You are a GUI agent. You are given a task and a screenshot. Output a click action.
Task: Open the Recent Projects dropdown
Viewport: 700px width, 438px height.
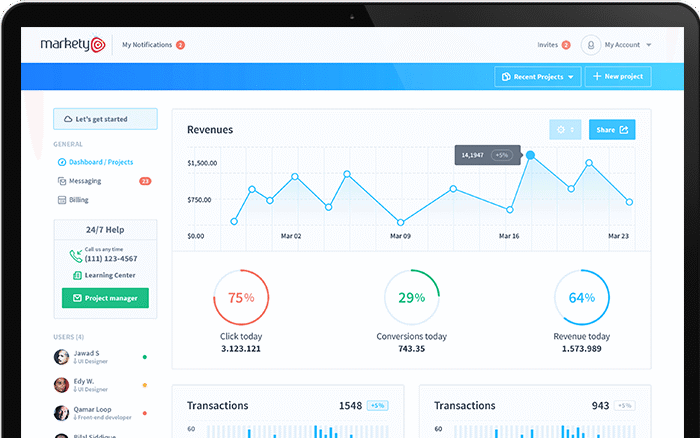pos(538,77)
